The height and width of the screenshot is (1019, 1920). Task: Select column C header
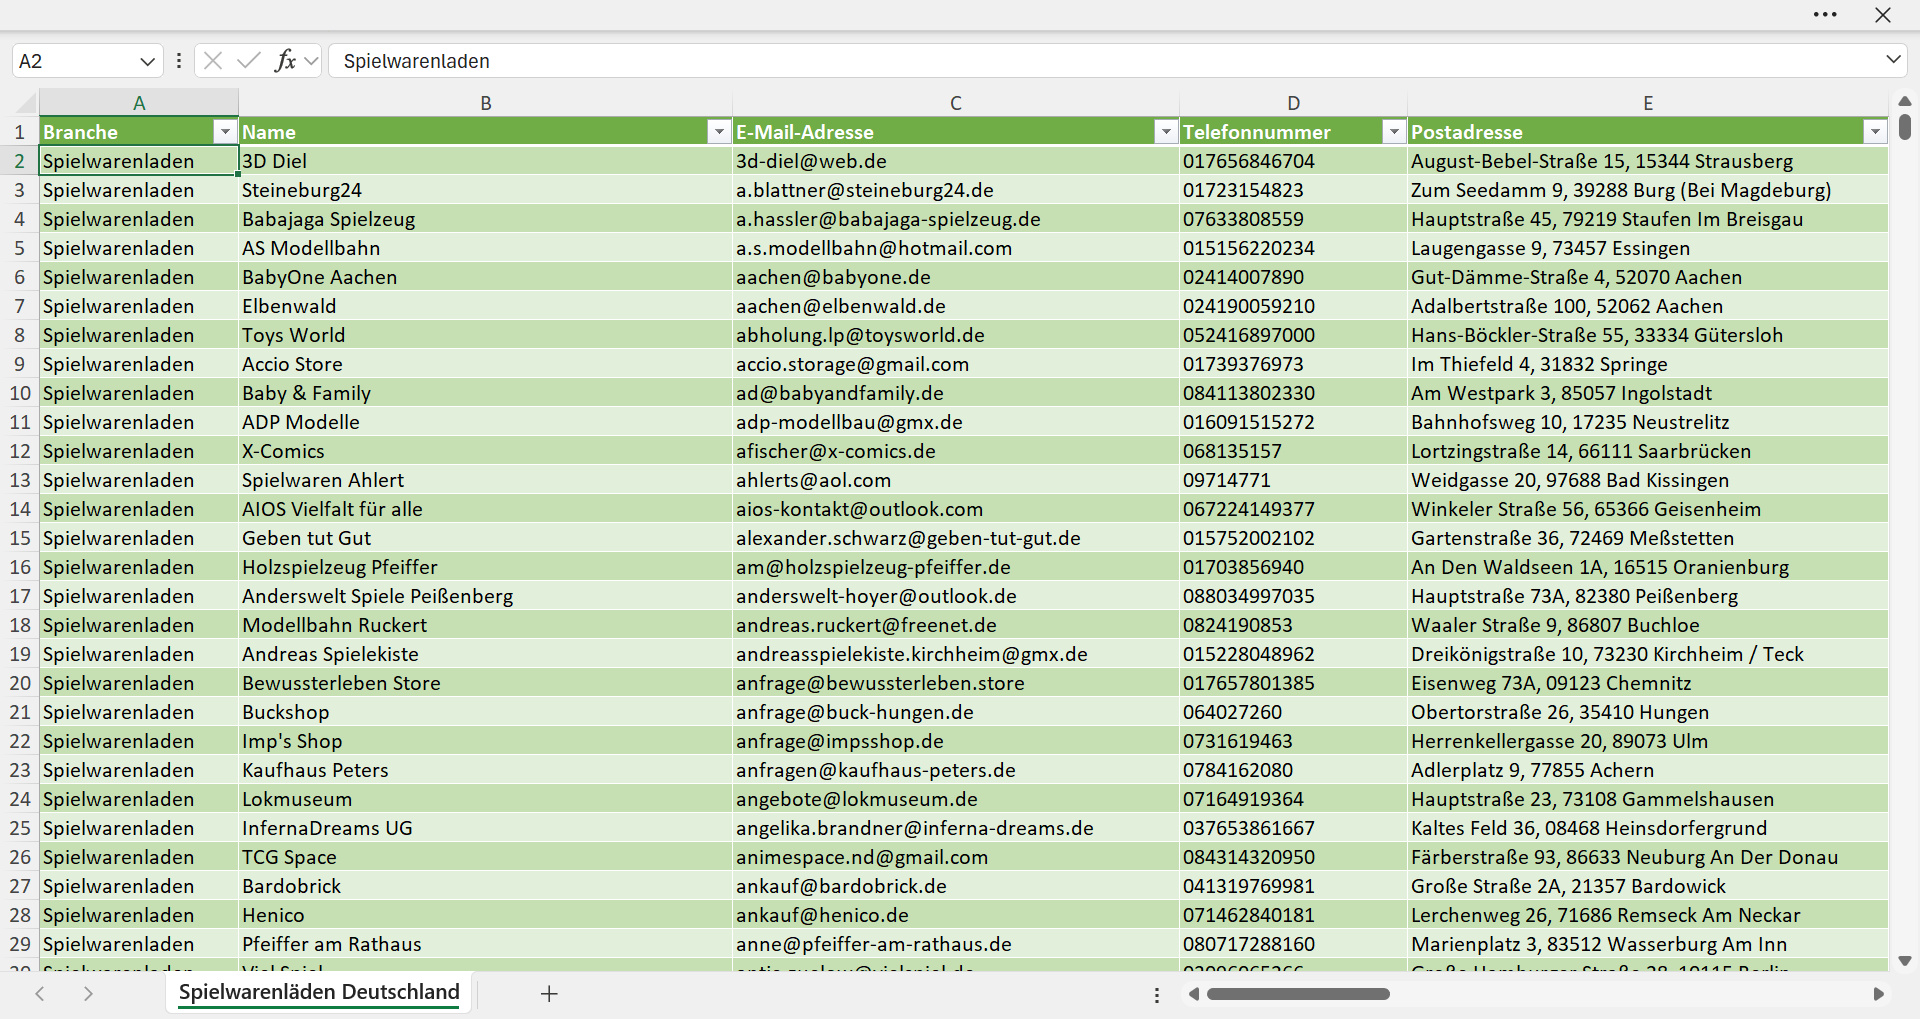point(956,103)
